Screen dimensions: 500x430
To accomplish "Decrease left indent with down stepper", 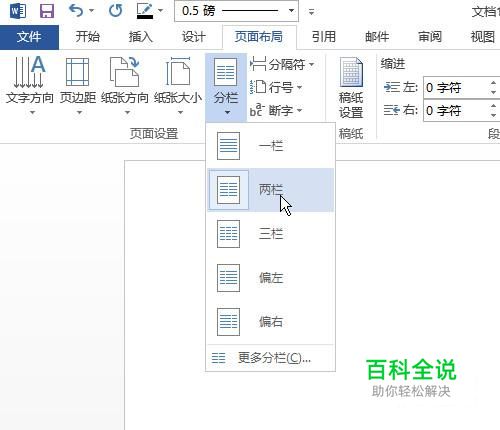I will click(x=494, y=93).
